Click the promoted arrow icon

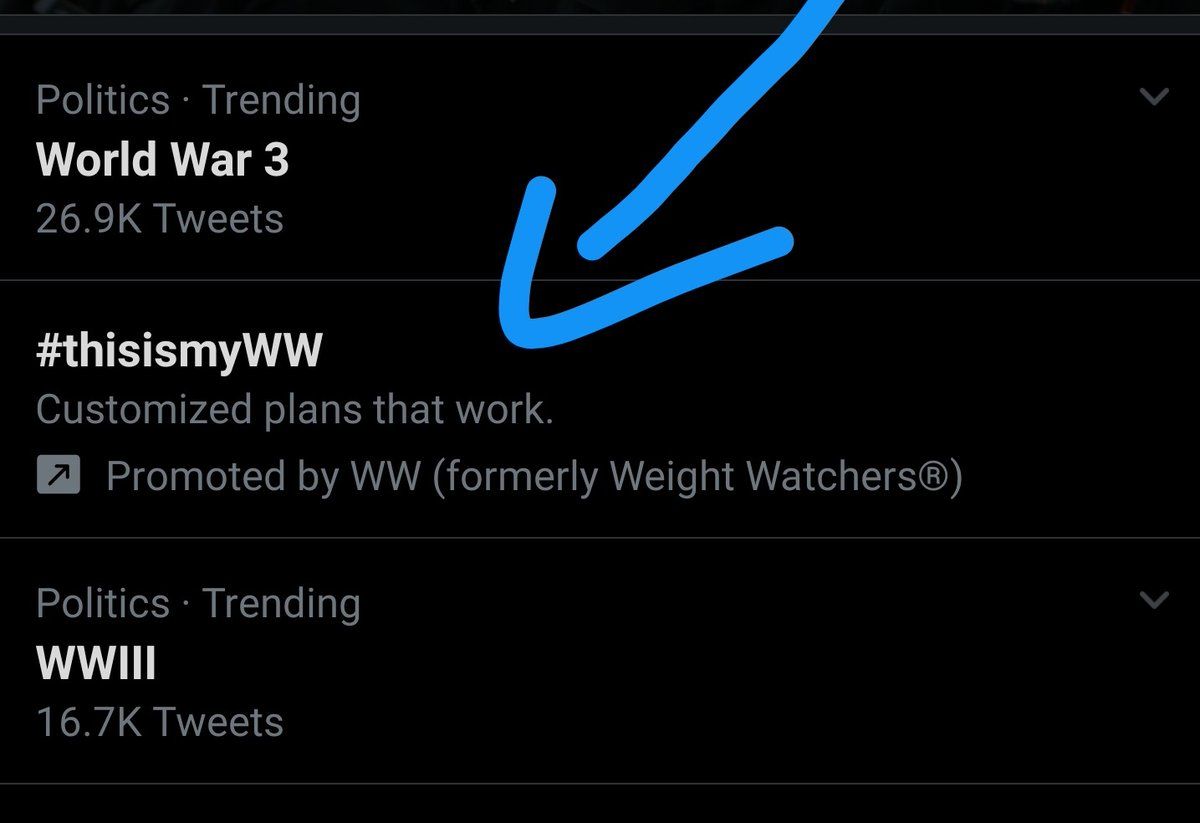[x=58, y=477]
